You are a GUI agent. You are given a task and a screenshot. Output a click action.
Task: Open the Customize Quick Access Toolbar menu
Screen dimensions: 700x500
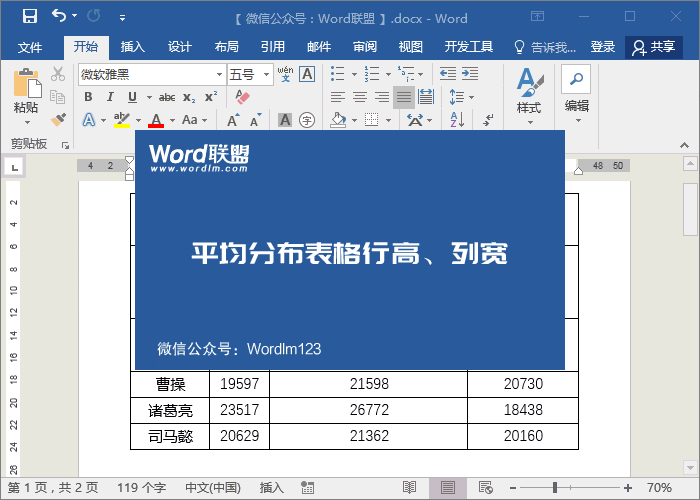coord(122,18)
